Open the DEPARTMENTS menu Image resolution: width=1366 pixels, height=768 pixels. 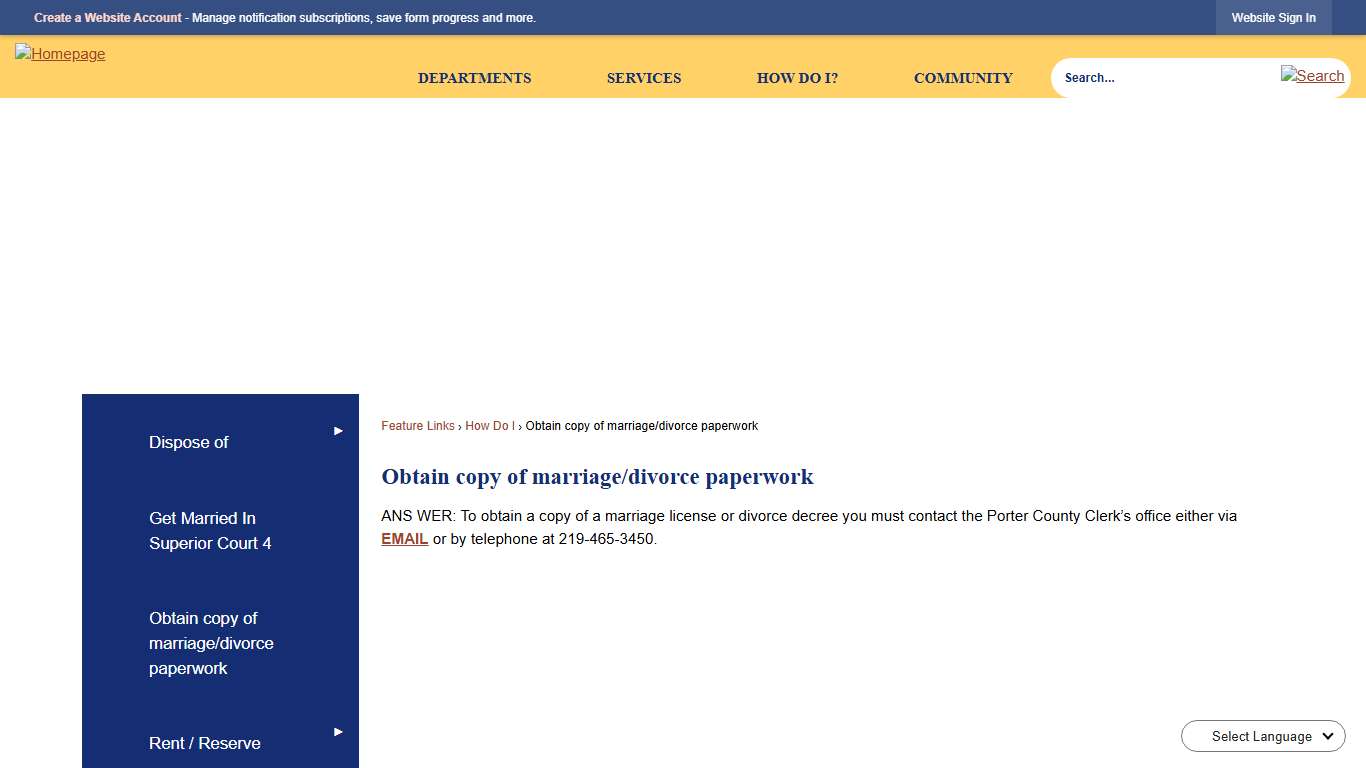(474, 78)
